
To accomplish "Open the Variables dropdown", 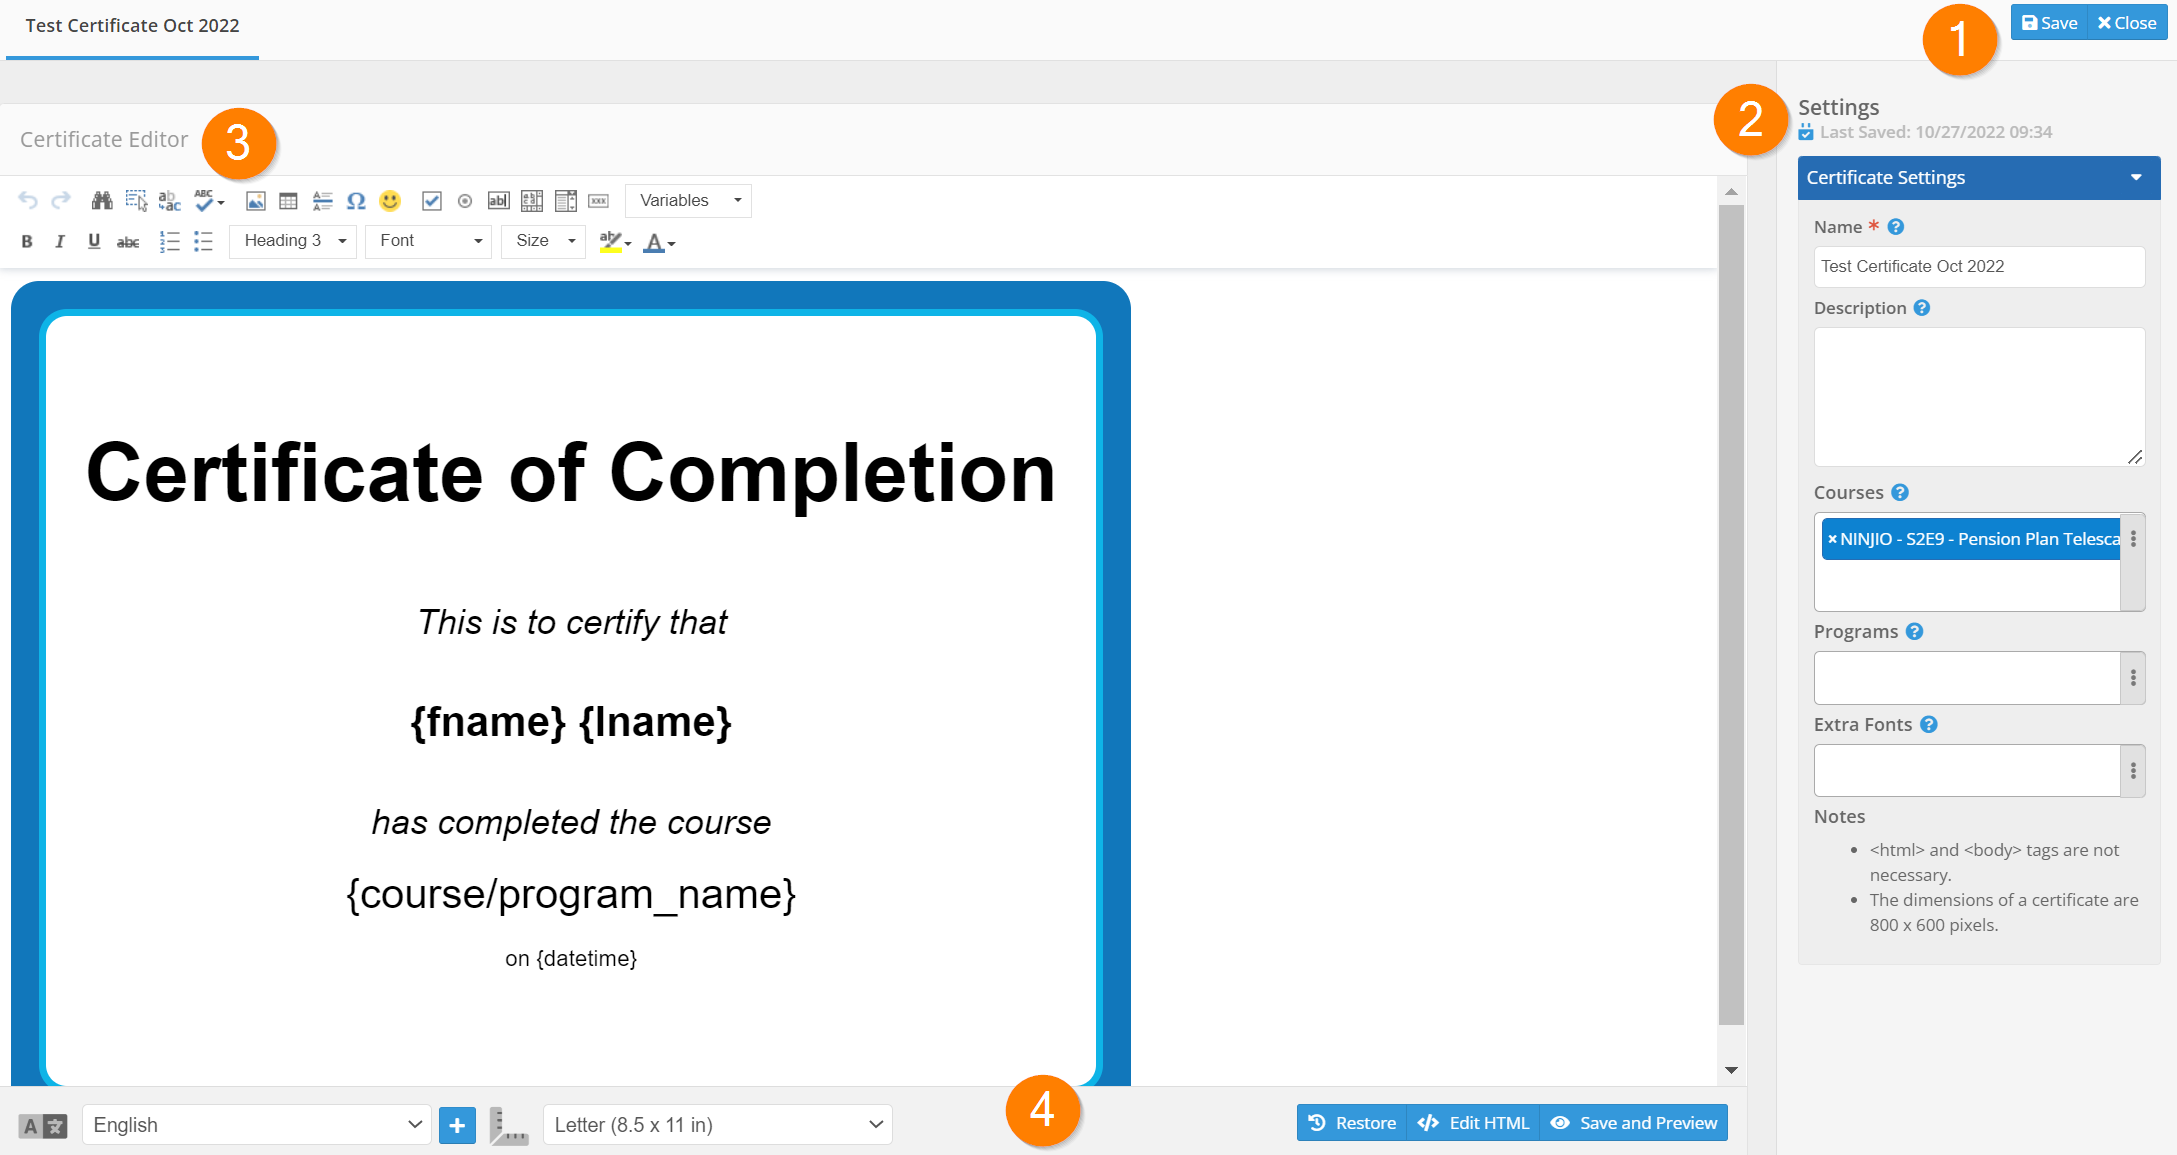I will tap(688, 201).
